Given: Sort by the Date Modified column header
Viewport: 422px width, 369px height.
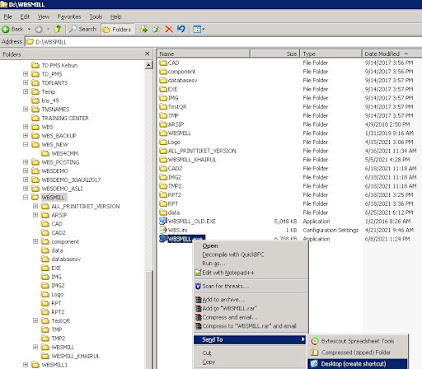Looking at the screenshot, I should click(x=392, y=54).
